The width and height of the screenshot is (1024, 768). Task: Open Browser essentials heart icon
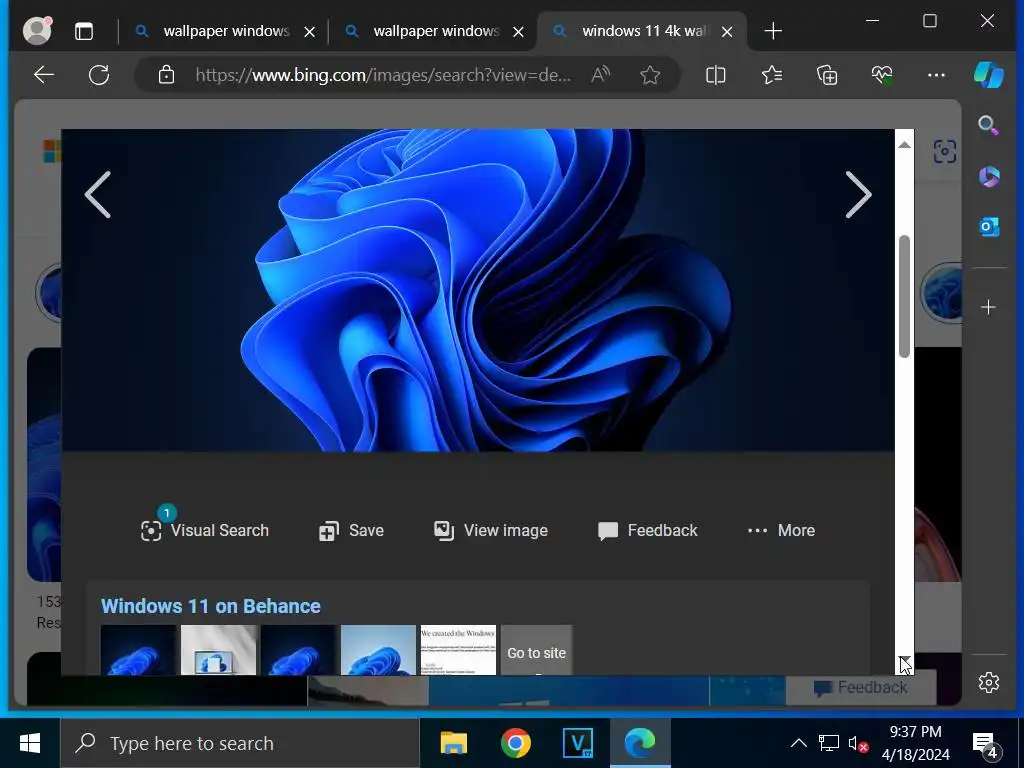tap(882, 75)
